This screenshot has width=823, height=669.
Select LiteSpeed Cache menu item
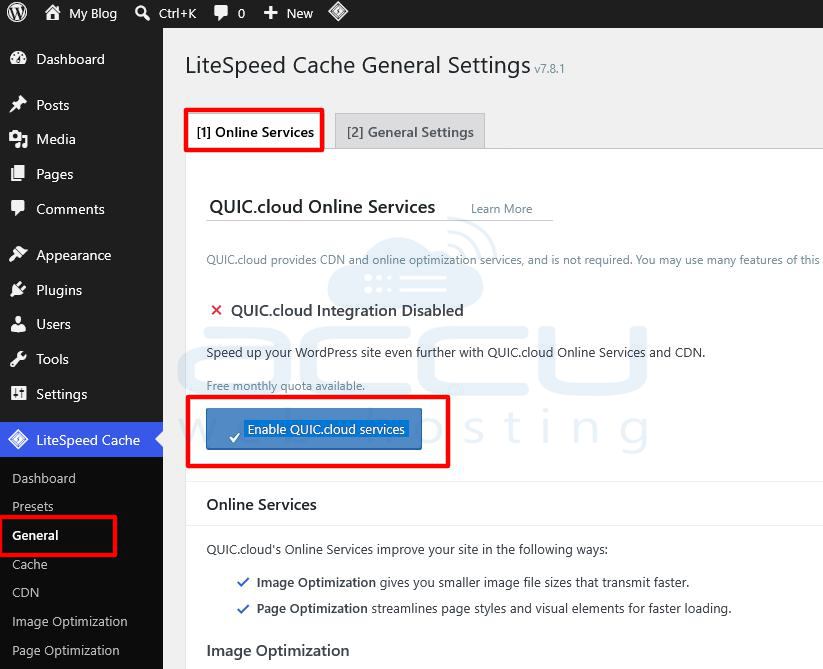tap(81, 440)
